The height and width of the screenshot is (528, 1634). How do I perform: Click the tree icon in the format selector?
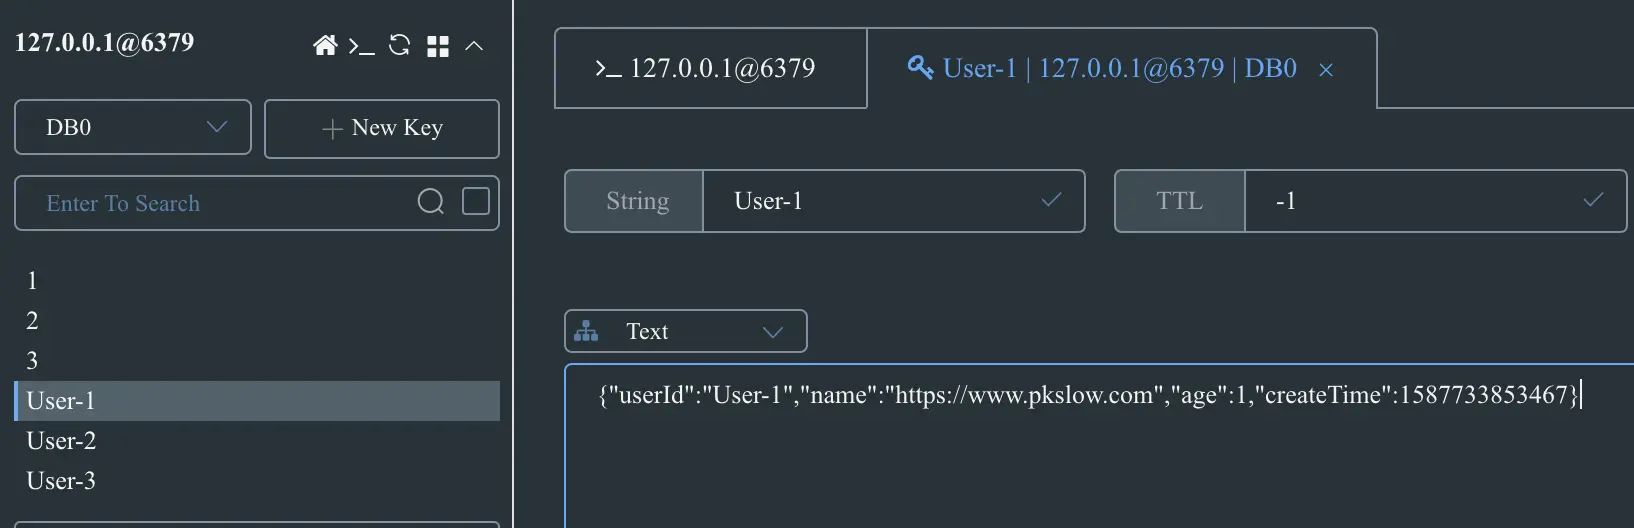[x=587, y=331]
